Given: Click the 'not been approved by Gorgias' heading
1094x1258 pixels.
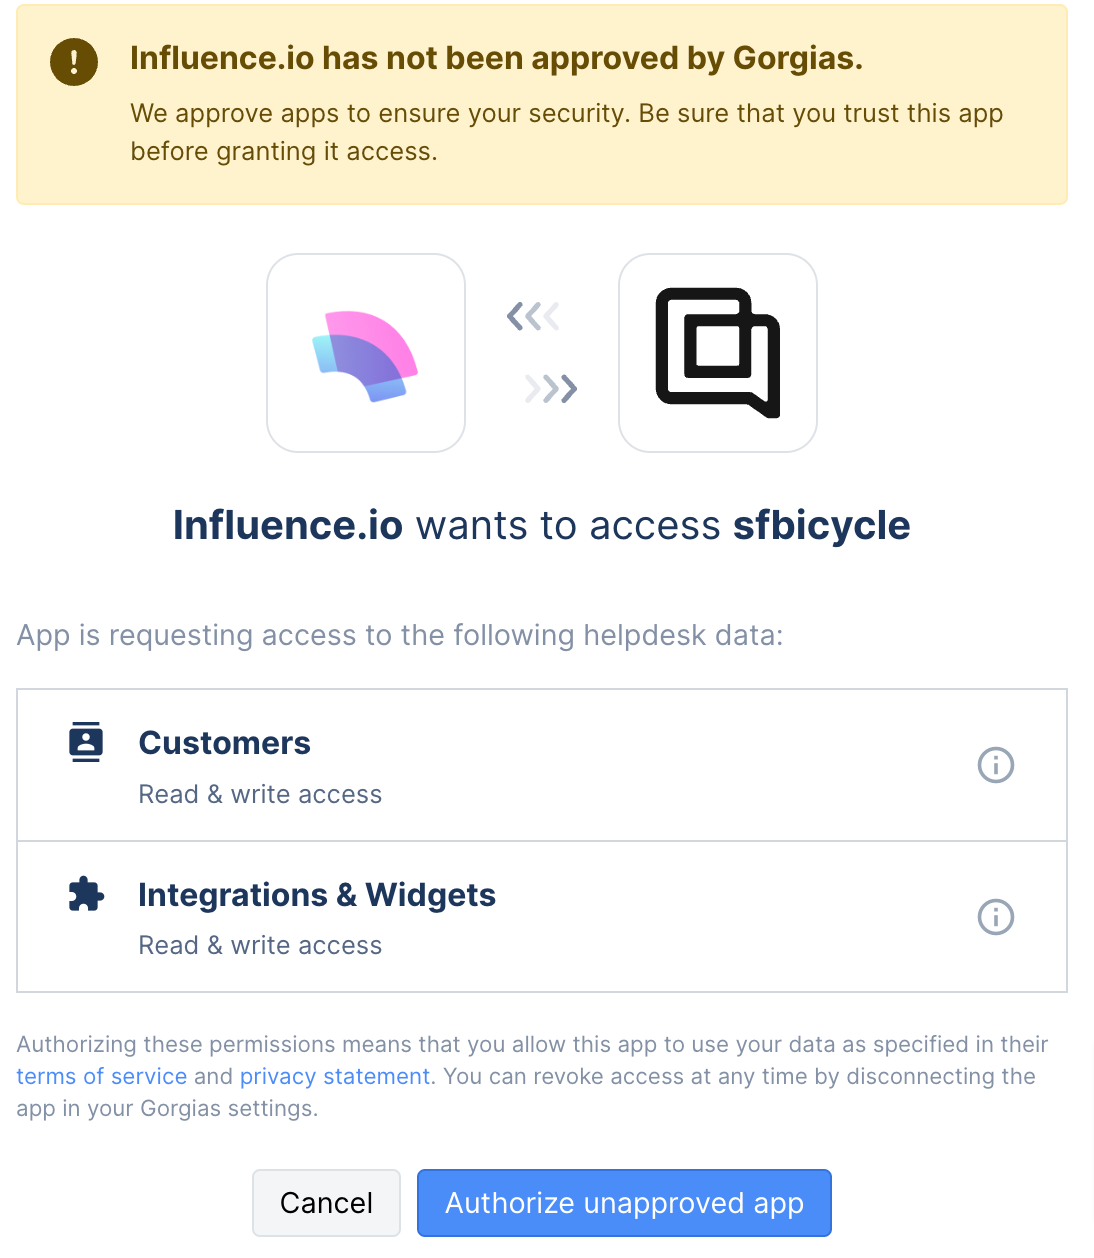Looking at the screenshot, I should (x=496, y=58).
